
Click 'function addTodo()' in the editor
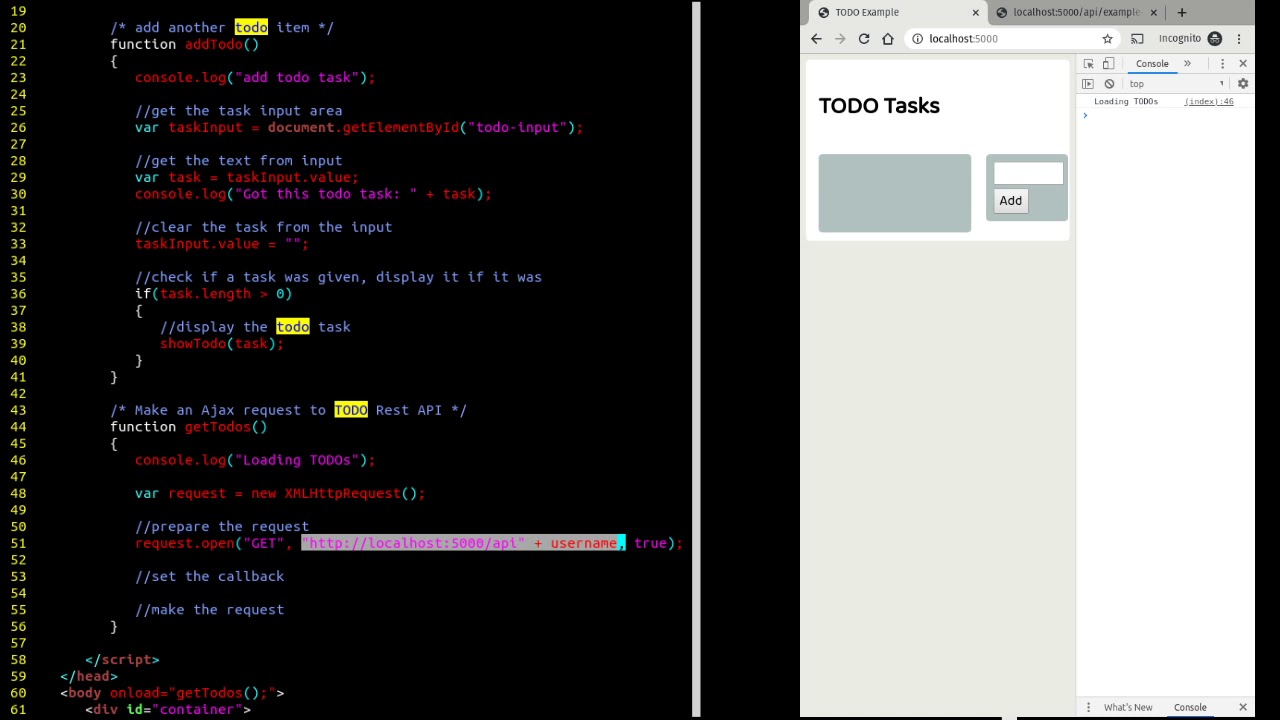185,44
